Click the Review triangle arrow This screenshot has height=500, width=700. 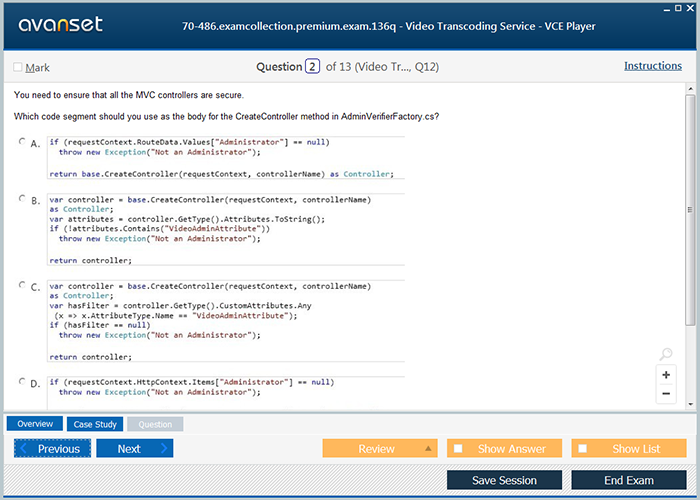(x=428, y=448)
